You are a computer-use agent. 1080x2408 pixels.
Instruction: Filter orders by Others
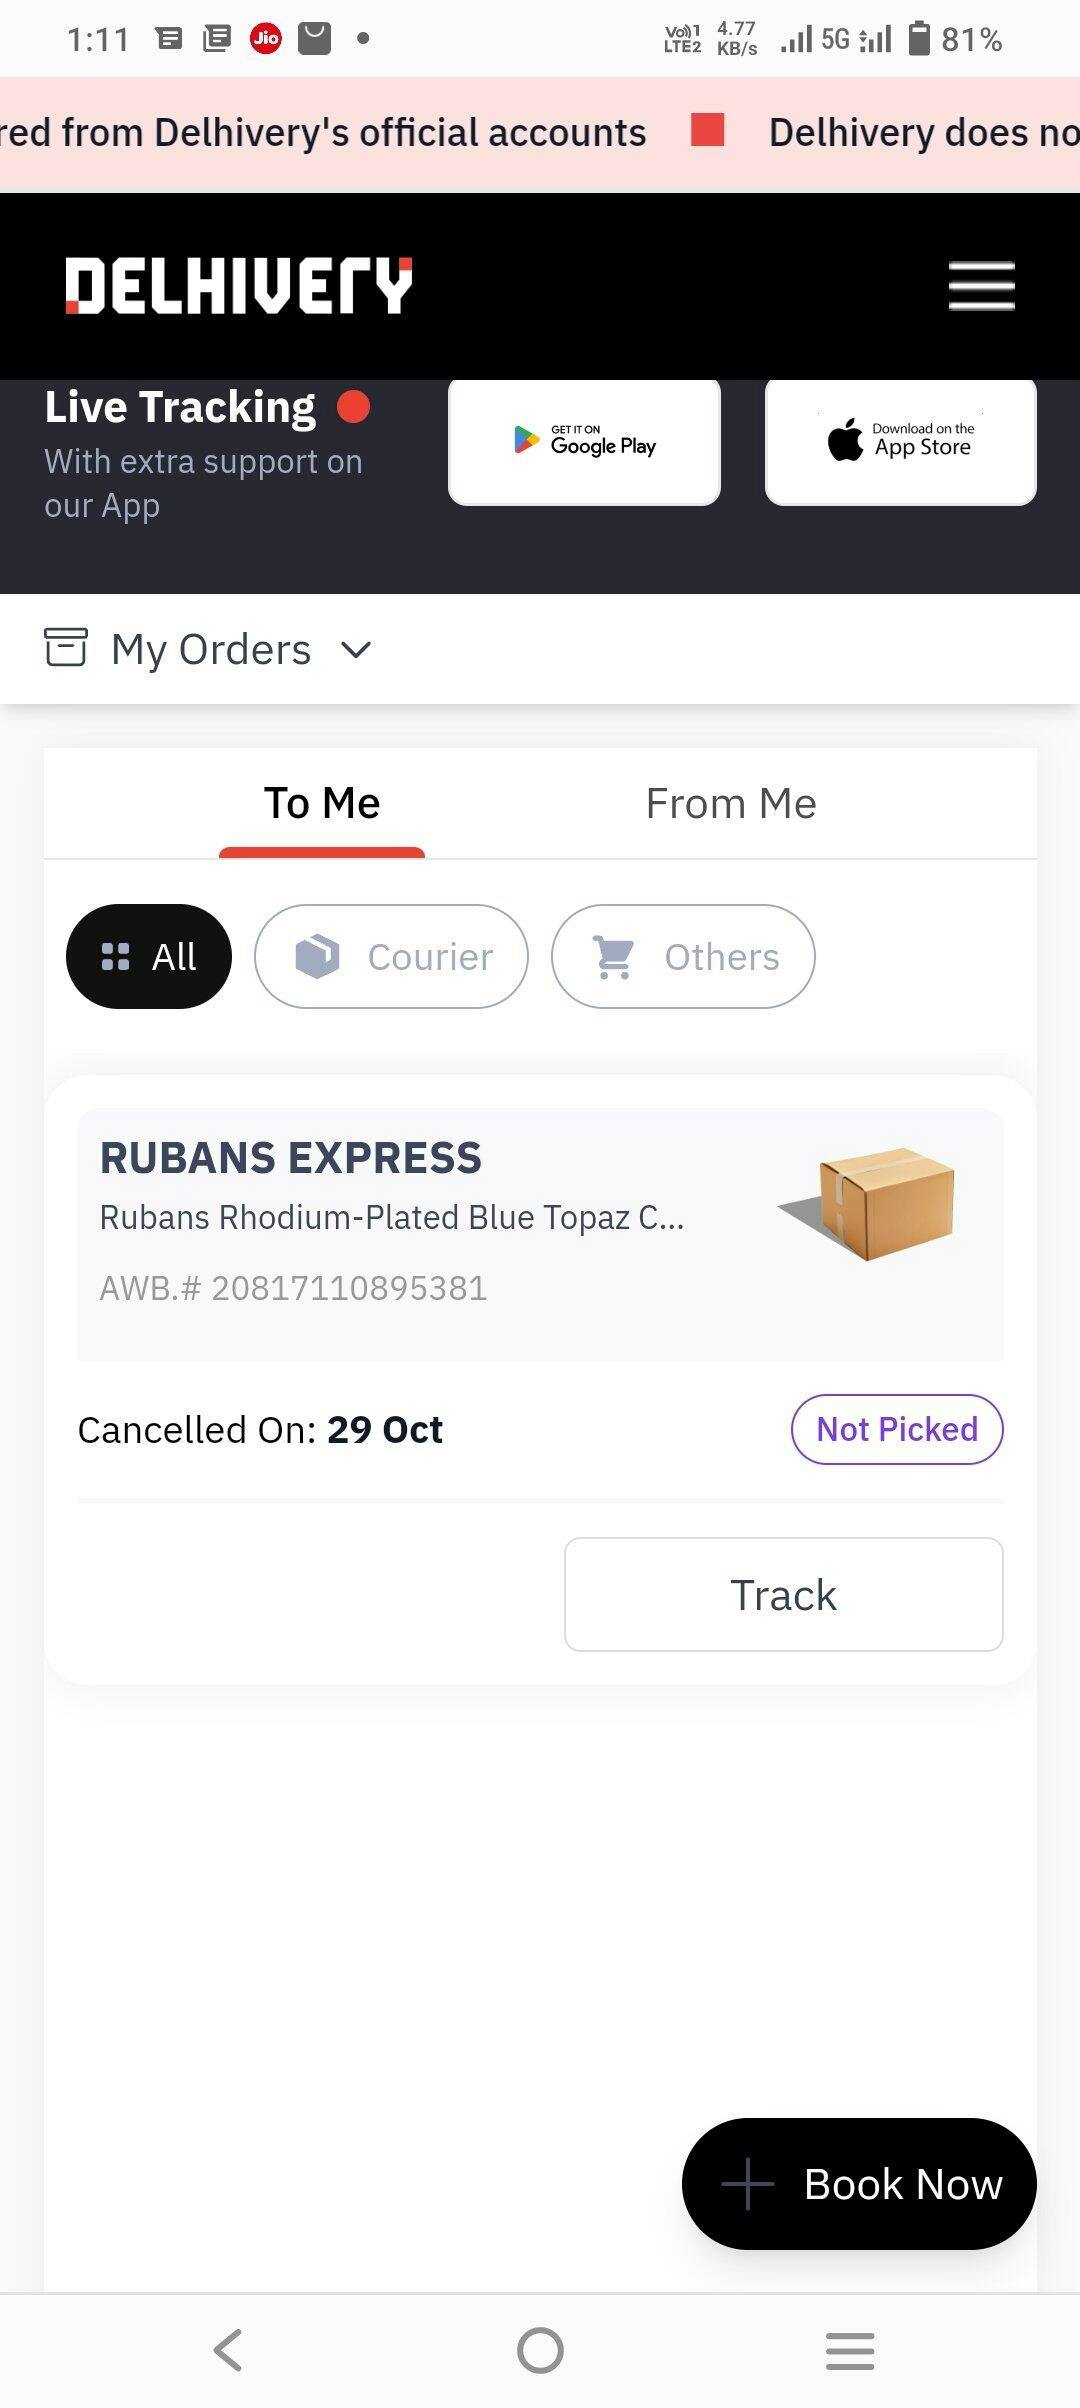coord(683,957)
